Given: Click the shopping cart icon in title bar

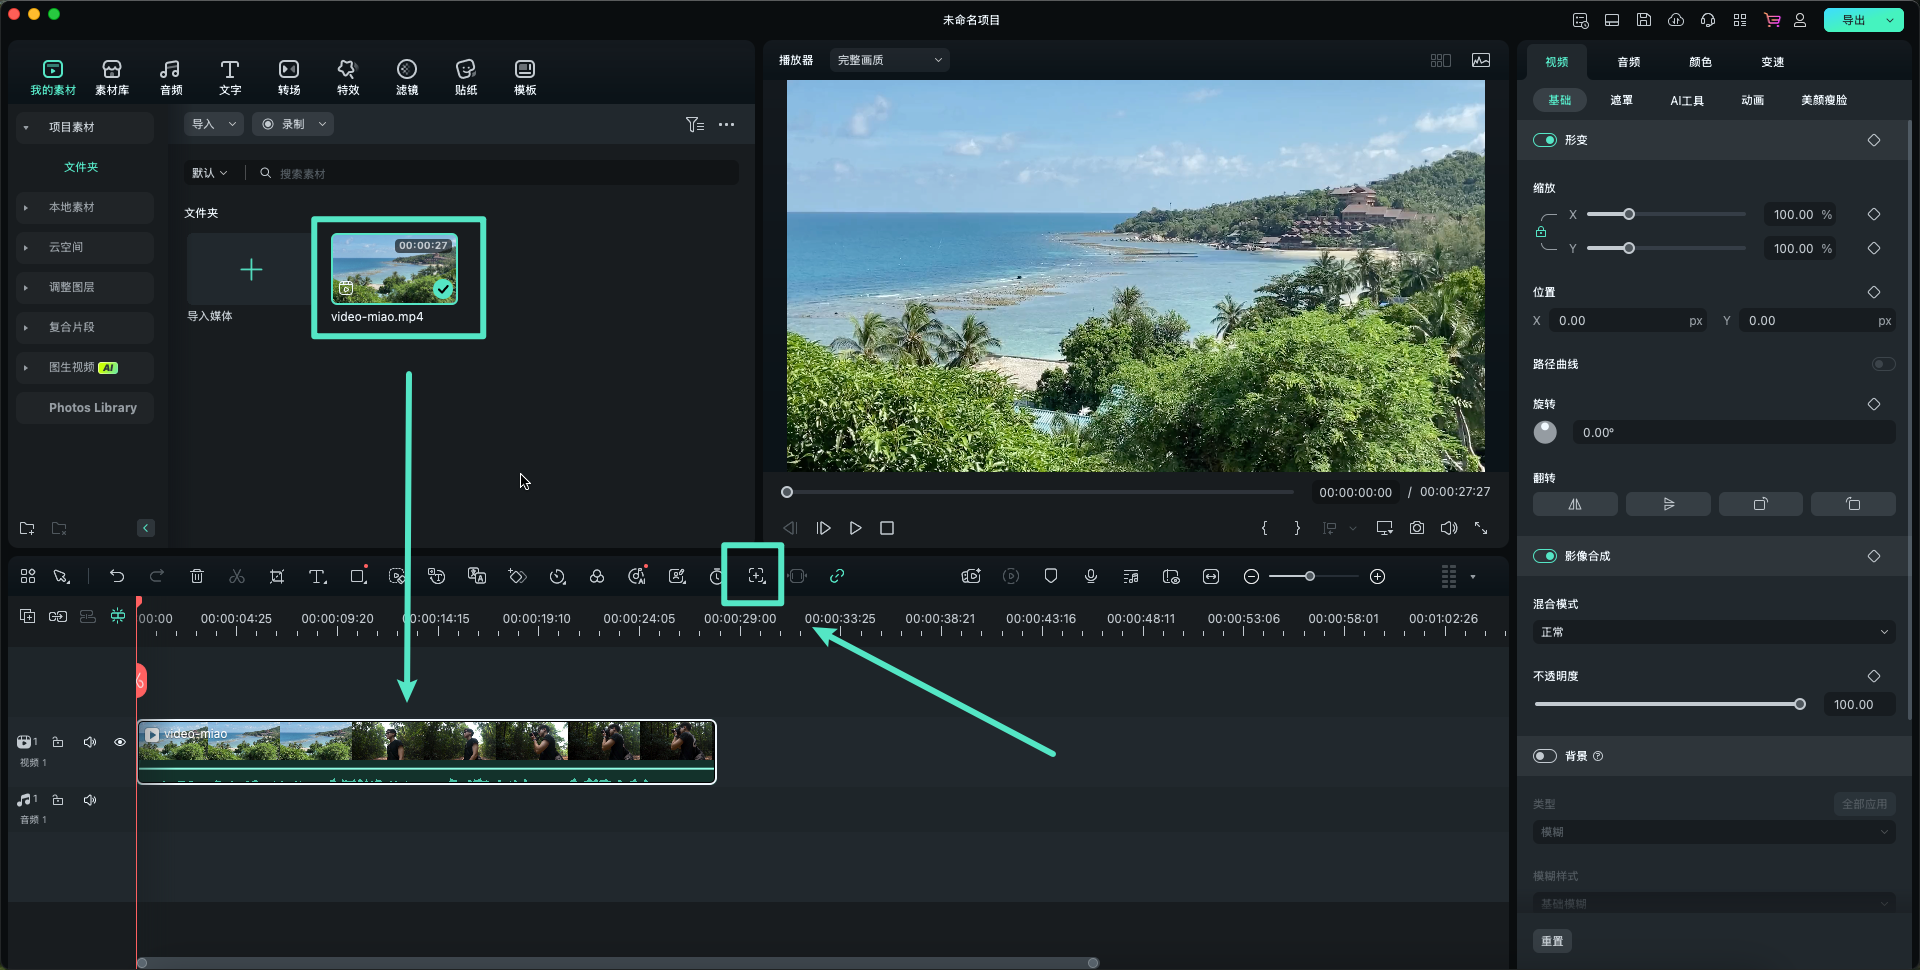Looking at the screenshot, I should (x=1772, y=20).
